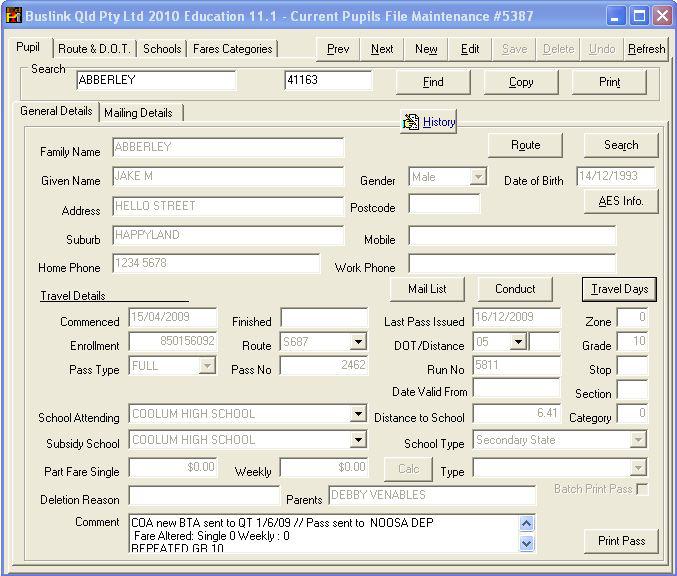Click the Pass No field 2462
Image resolution: width=677 pixels, height=576 pixels.
click(324, 365)
